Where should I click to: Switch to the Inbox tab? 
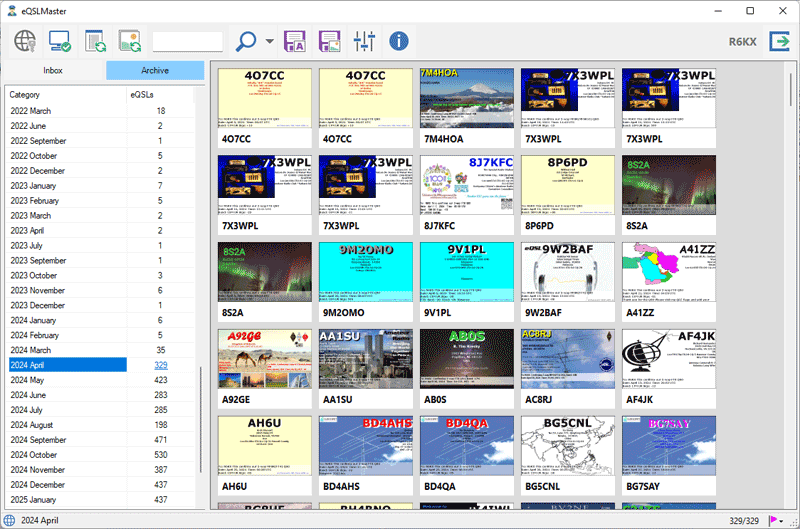pyautogui.click(x=53, y=71)
